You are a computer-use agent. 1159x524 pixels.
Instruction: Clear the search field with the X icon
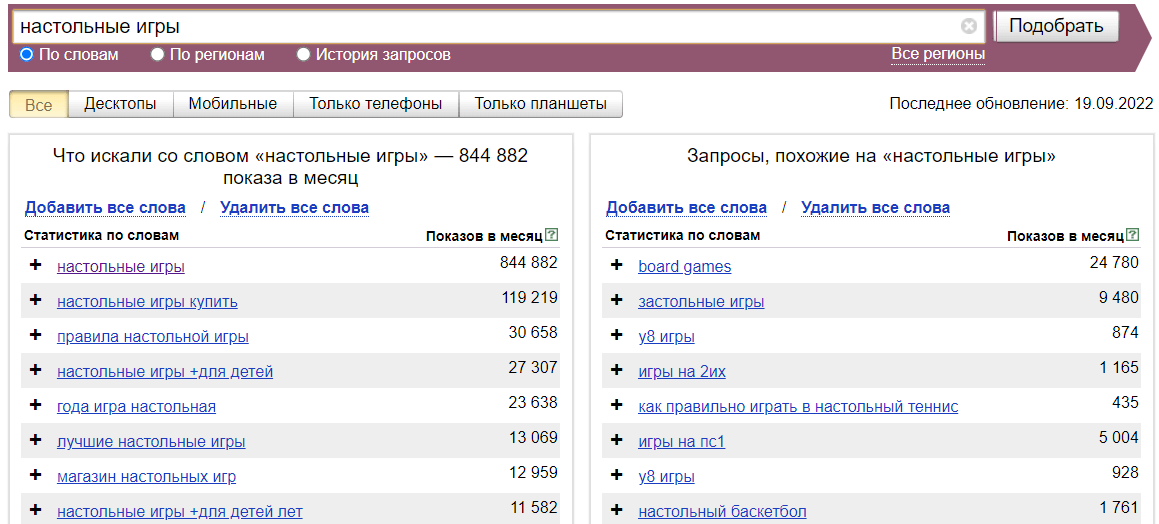(968, 27)
